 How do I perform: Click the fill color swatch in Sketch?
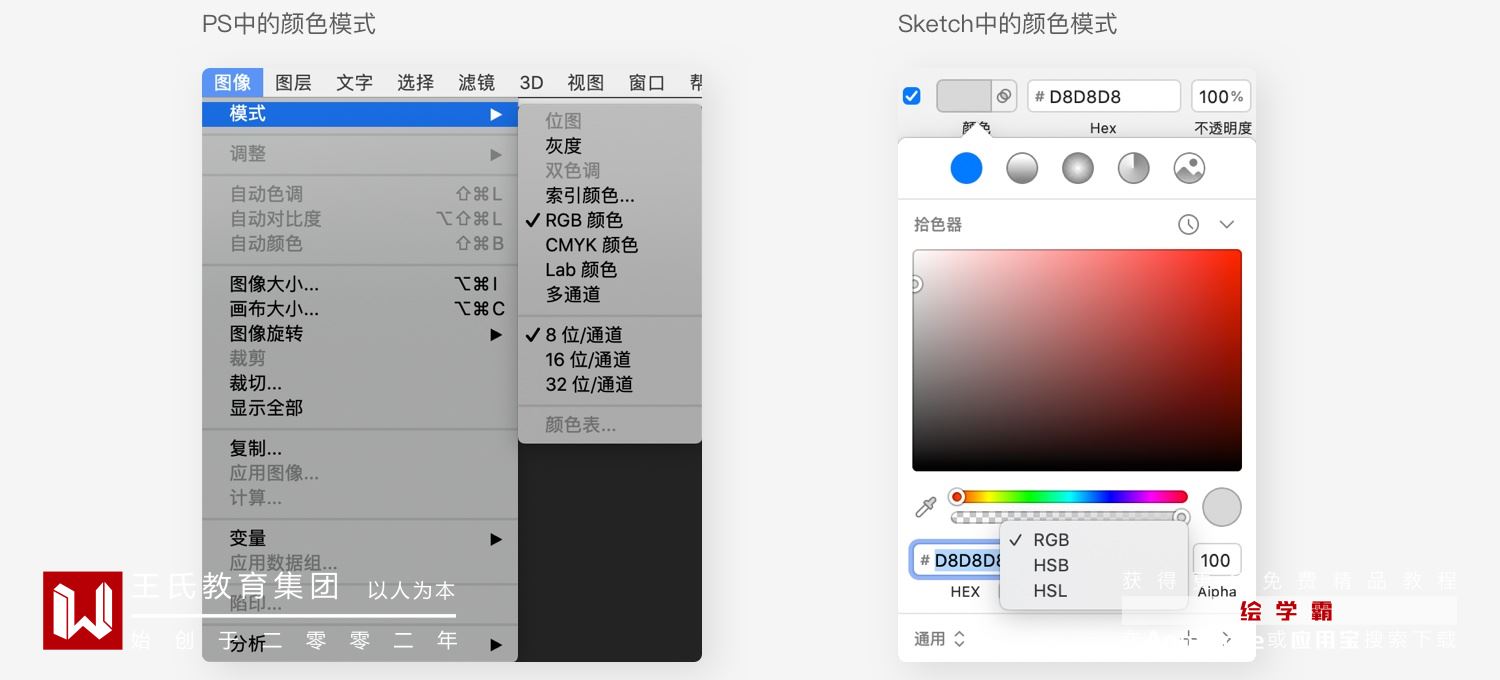[x=963, y=96]
